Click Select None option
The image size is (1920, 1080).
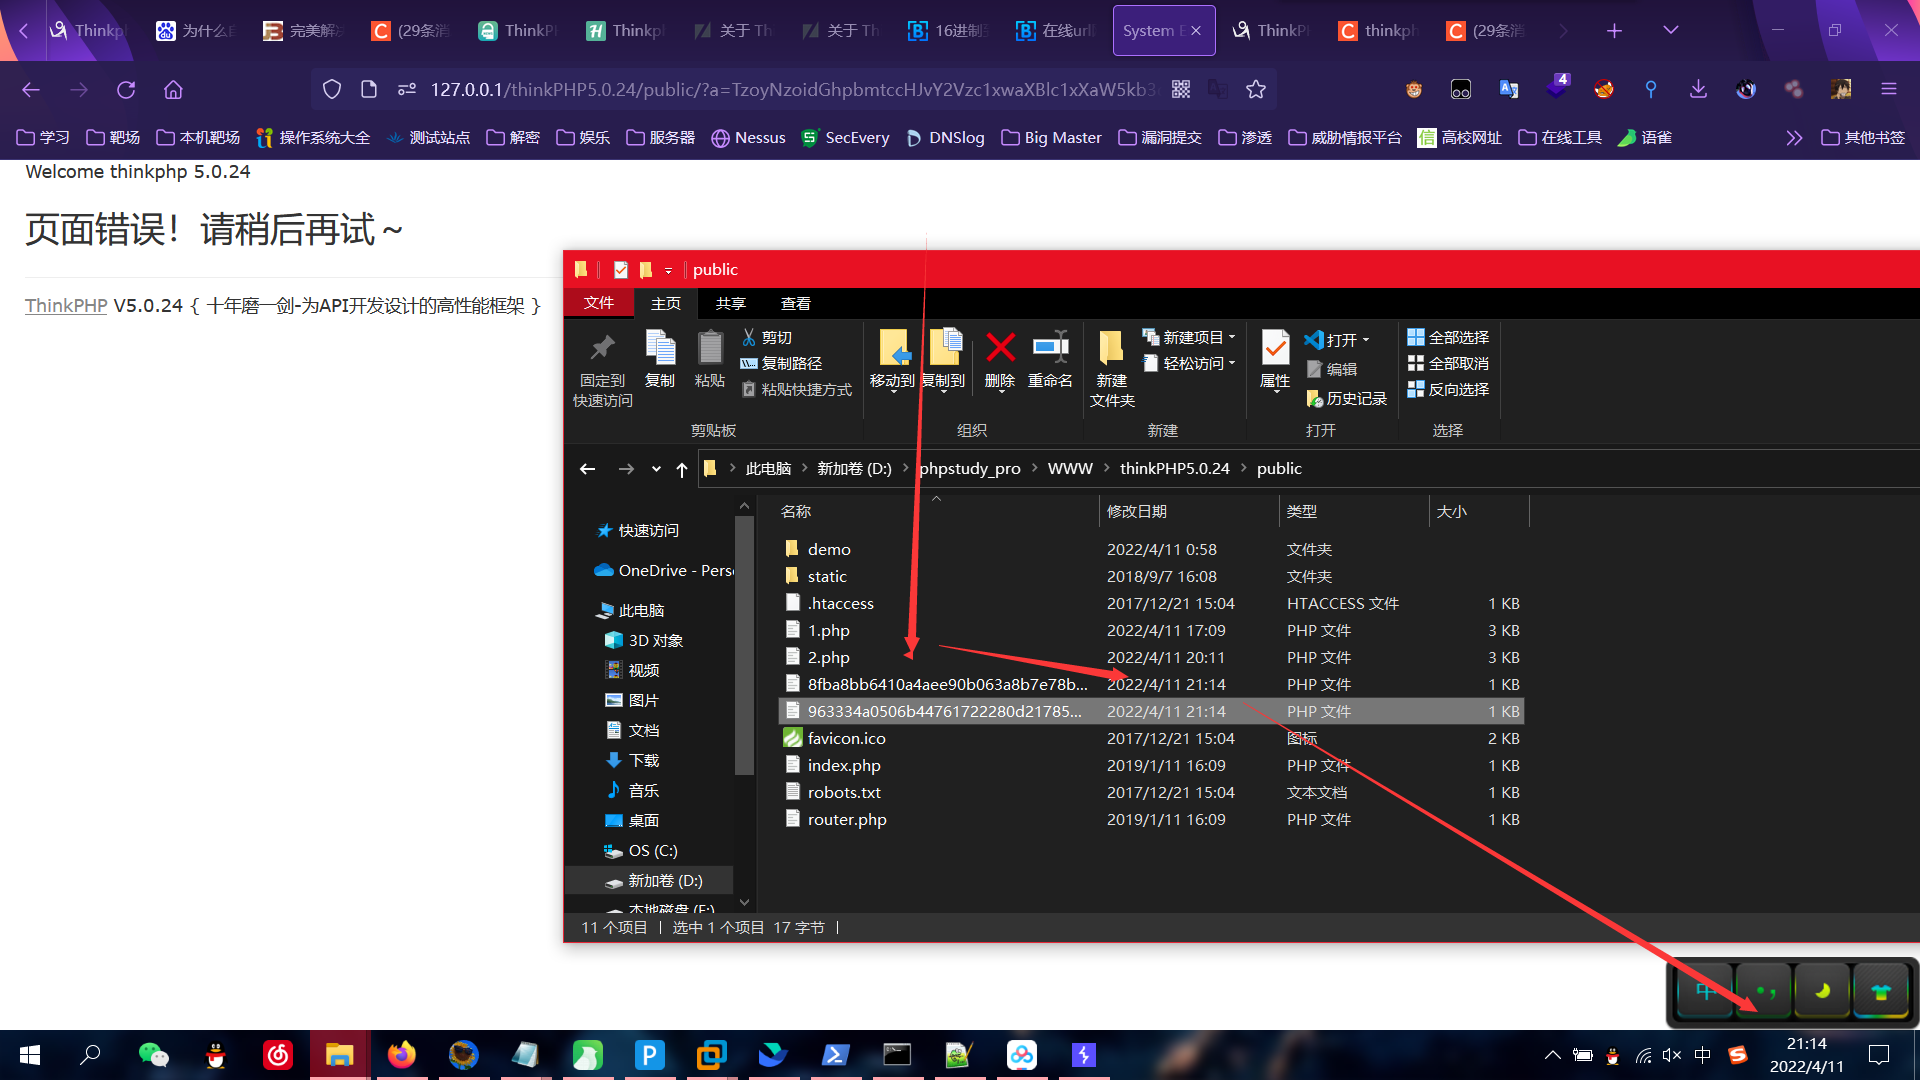pos(1448,364)
